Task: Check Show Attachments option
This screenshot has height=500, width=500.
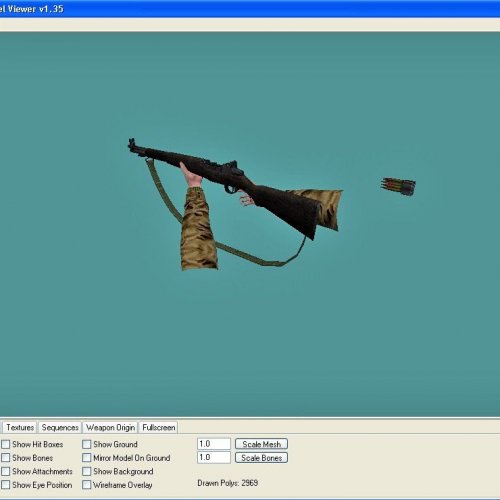Action: [6, 471]
